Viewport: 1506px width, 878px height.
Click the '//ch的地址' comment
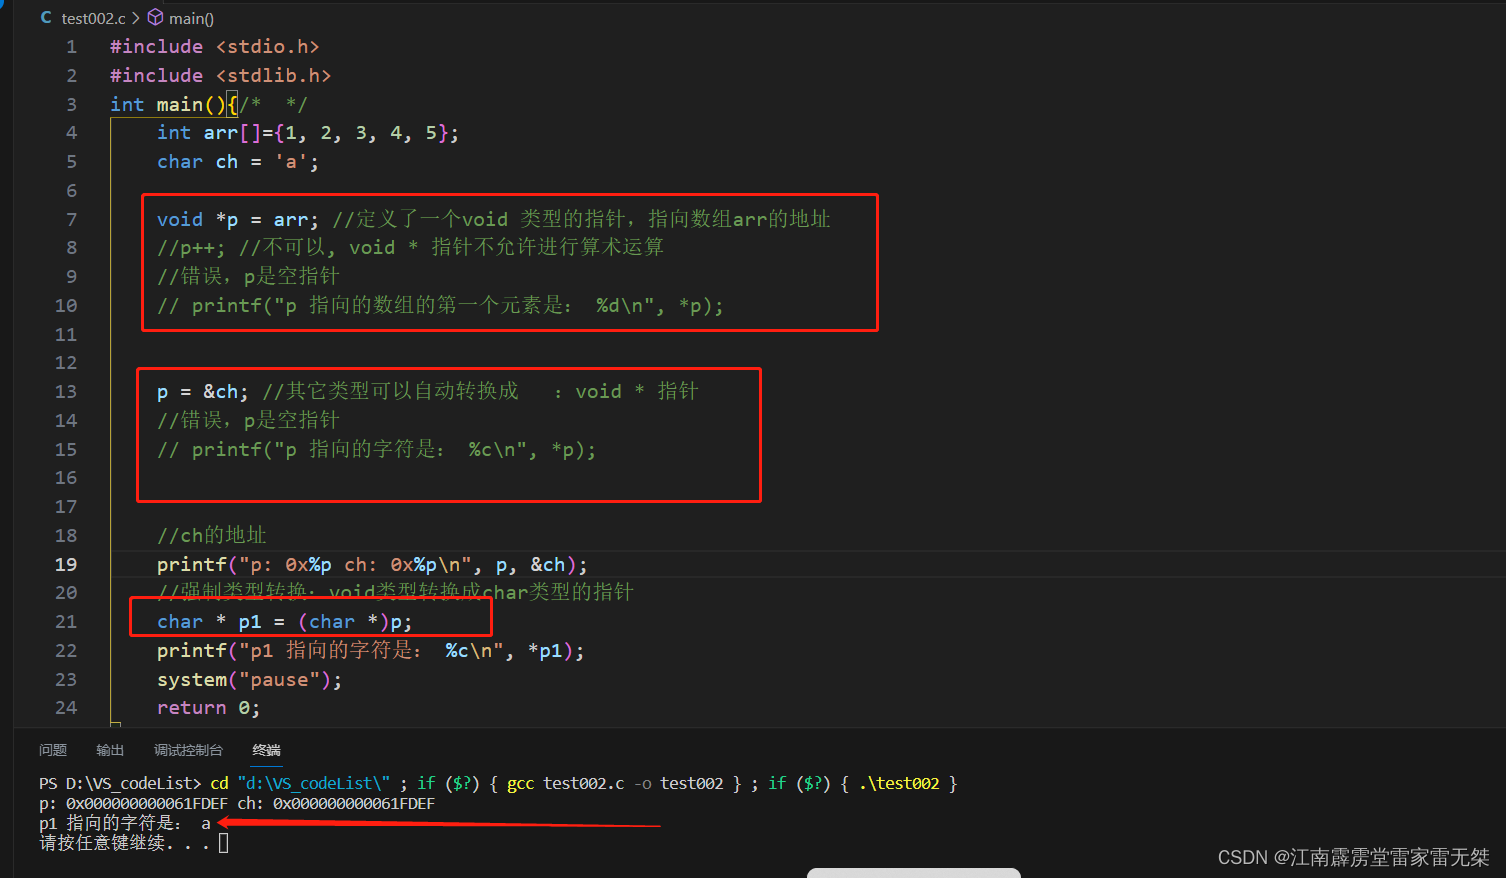click(x=212, y=536)
